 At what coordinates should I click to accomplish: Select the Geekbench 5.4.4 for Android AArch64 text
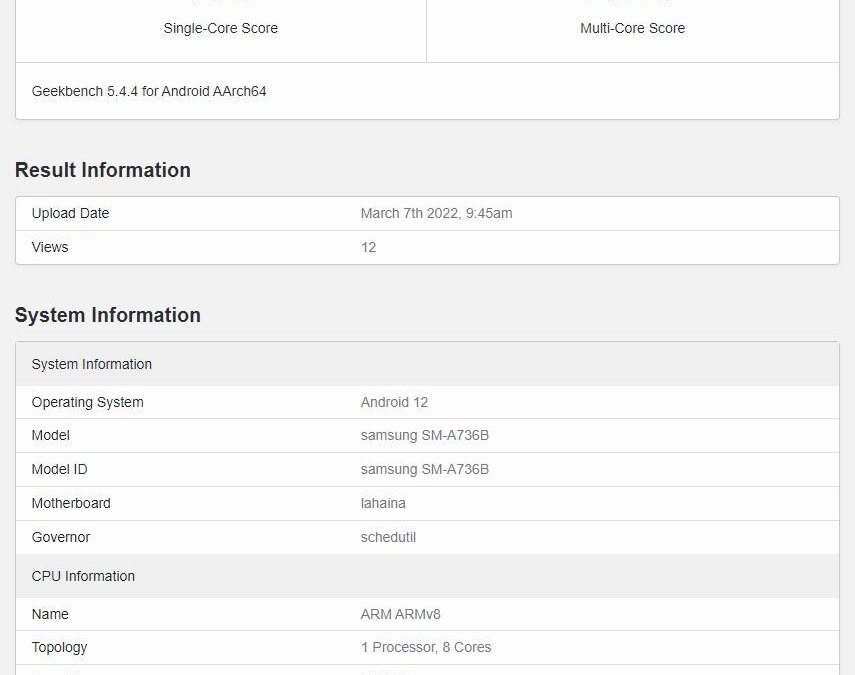(x=149, y=91)
